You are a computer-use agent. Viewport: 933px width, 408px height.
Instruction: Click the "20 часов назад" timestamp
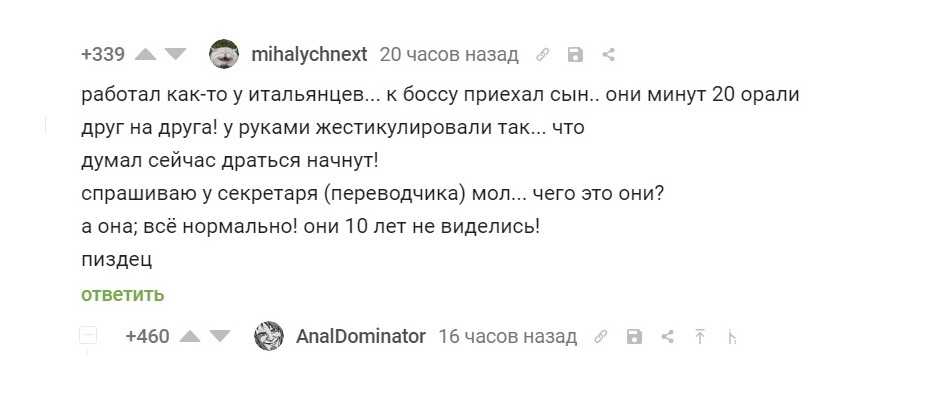449,54
